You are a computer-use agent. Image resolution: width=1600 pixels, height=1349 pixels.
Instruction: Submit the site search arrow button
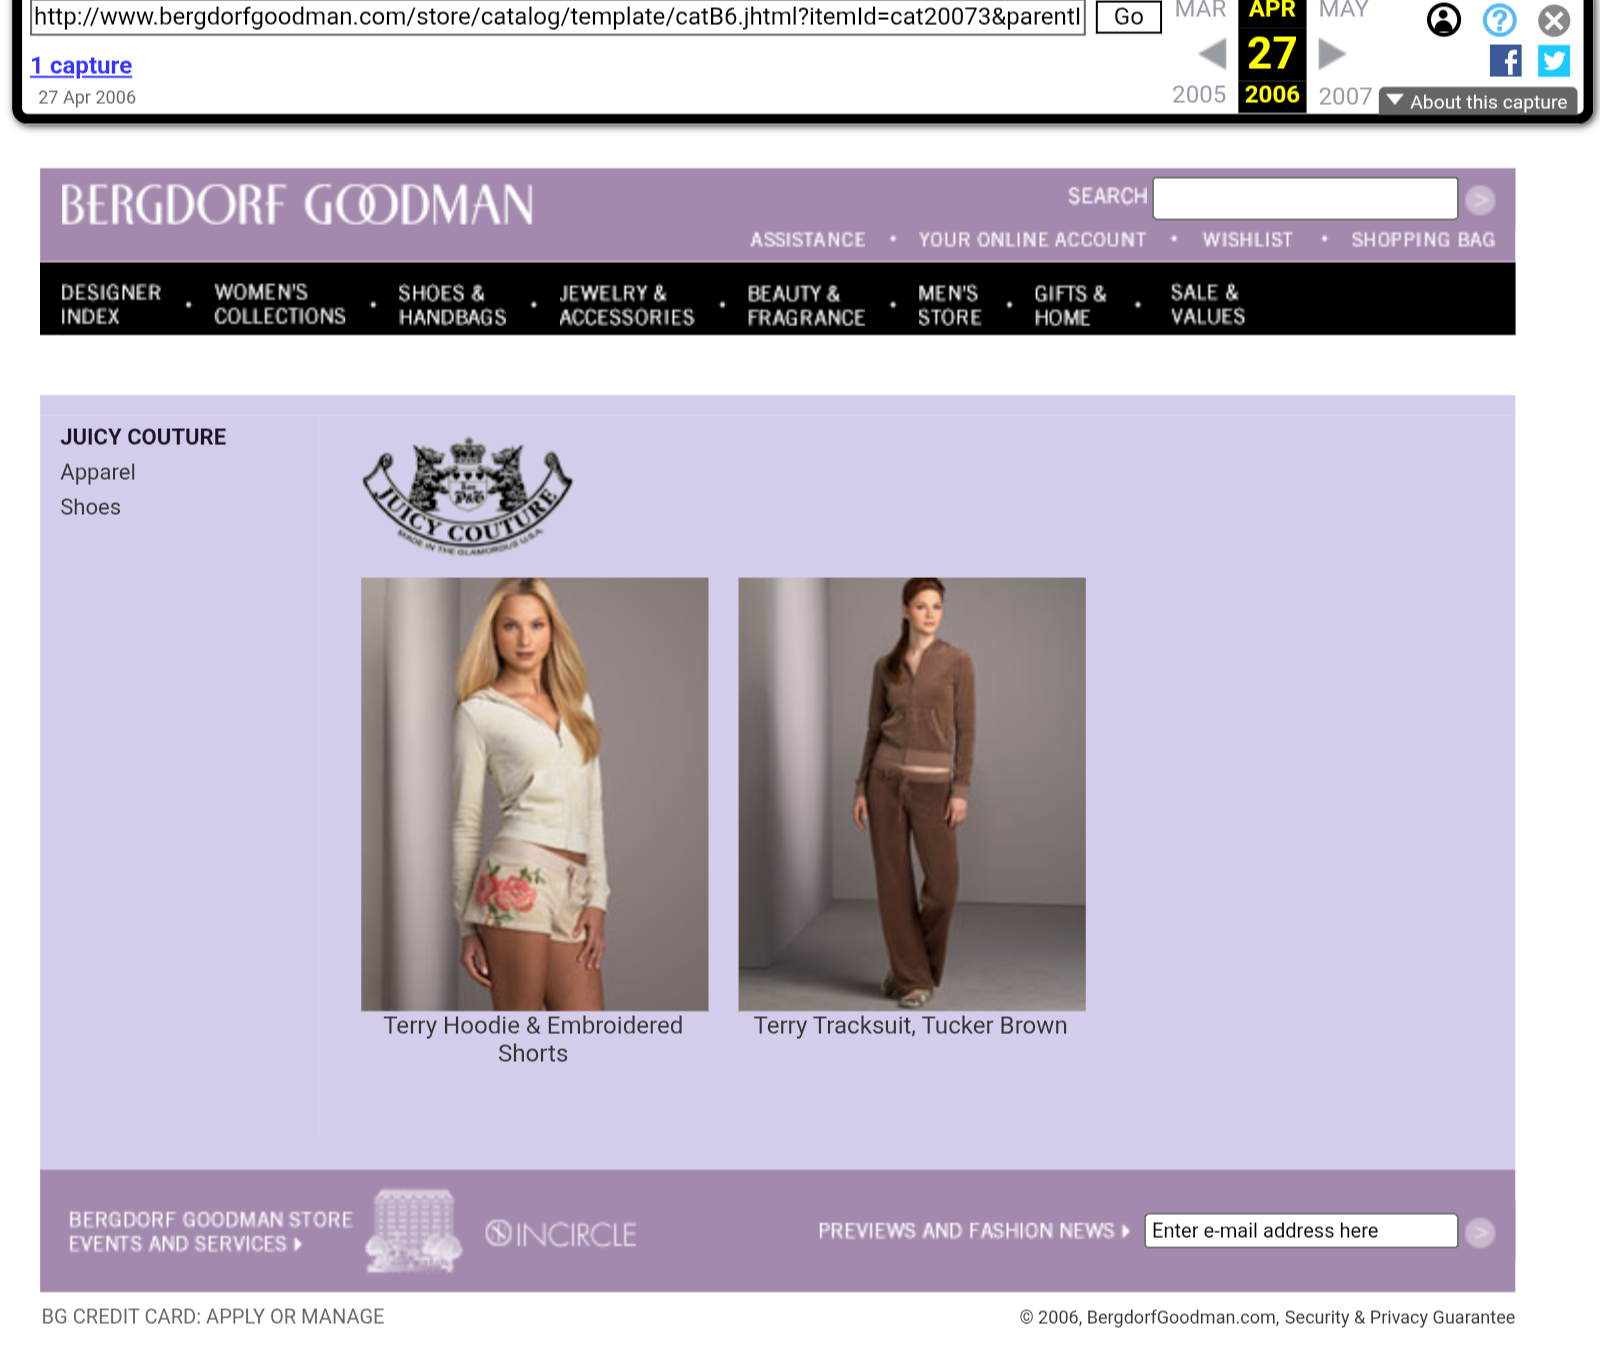click(x=1480, y=200)
